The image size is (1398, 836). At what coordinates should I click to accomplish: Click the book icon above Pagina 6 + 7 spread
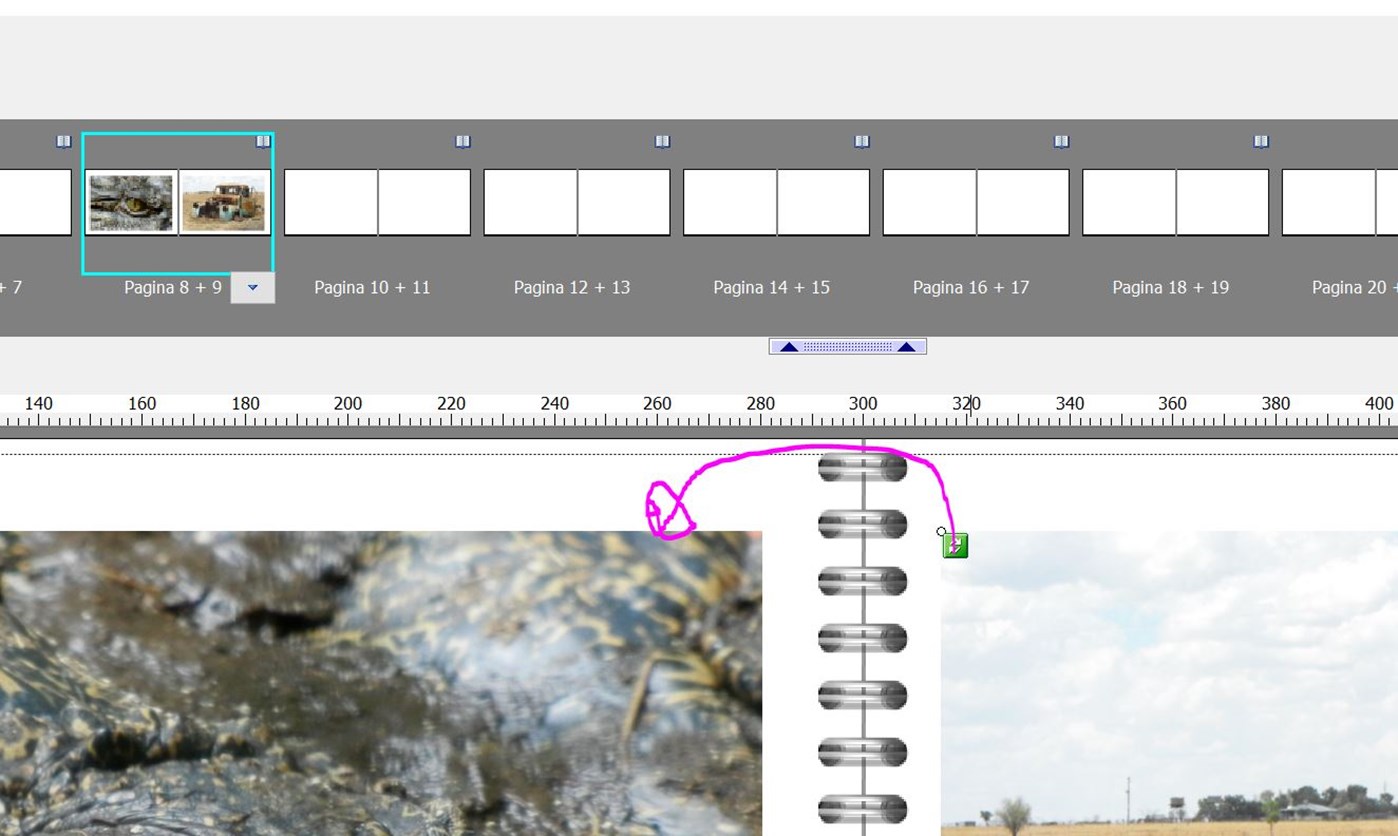click(64, 142)
